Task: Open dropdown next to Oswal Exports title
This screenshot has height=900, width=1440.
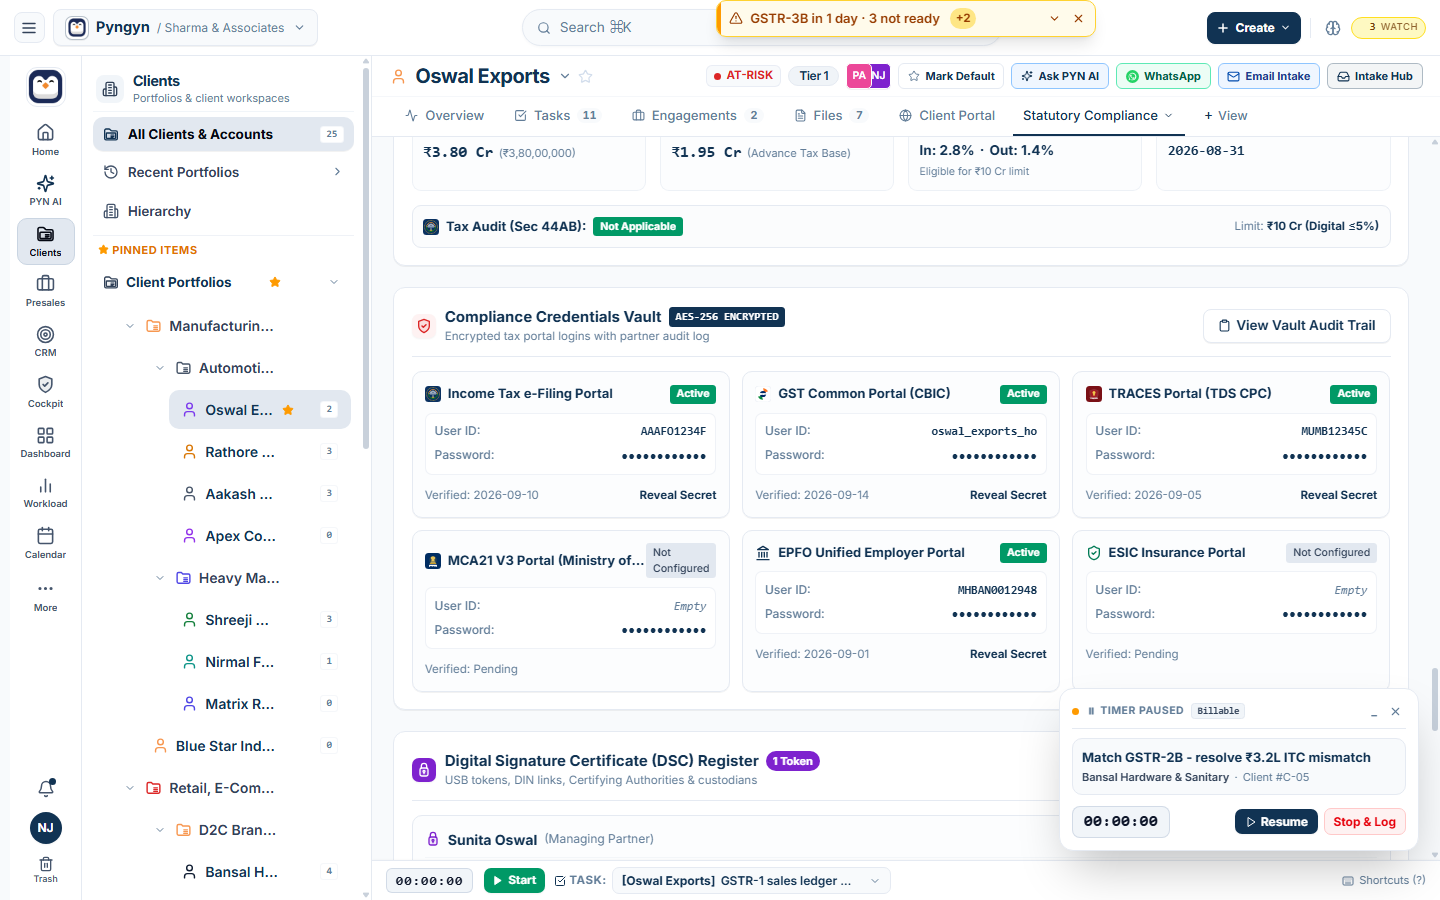Action: (x=564, y=76)
